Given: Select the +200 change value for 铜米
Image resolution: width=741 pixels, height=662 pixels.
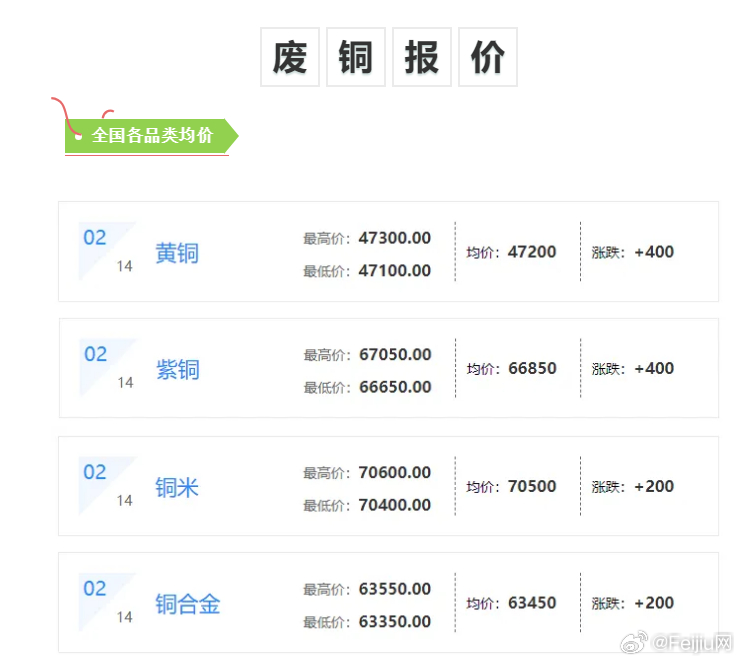Looking at the screenshot, I should pyautogui.click(x=654, y=486).
